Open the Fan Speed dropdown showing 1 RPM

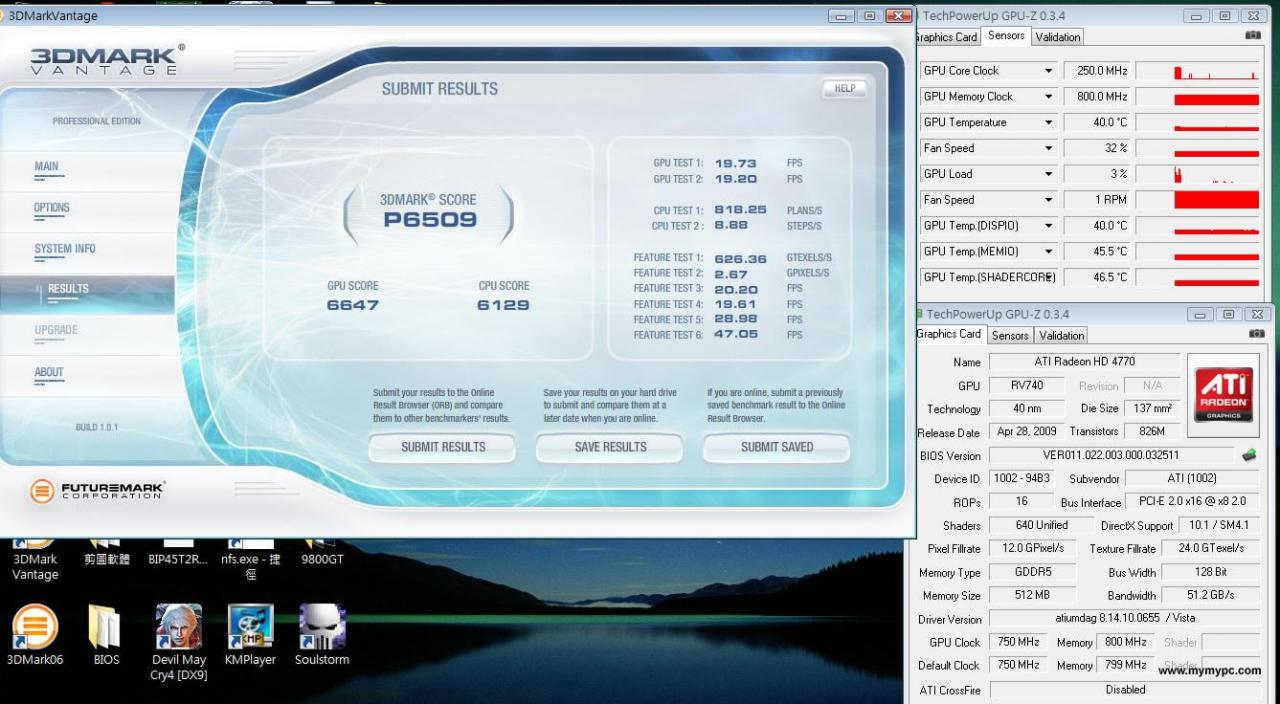[x=1049, y=200]
